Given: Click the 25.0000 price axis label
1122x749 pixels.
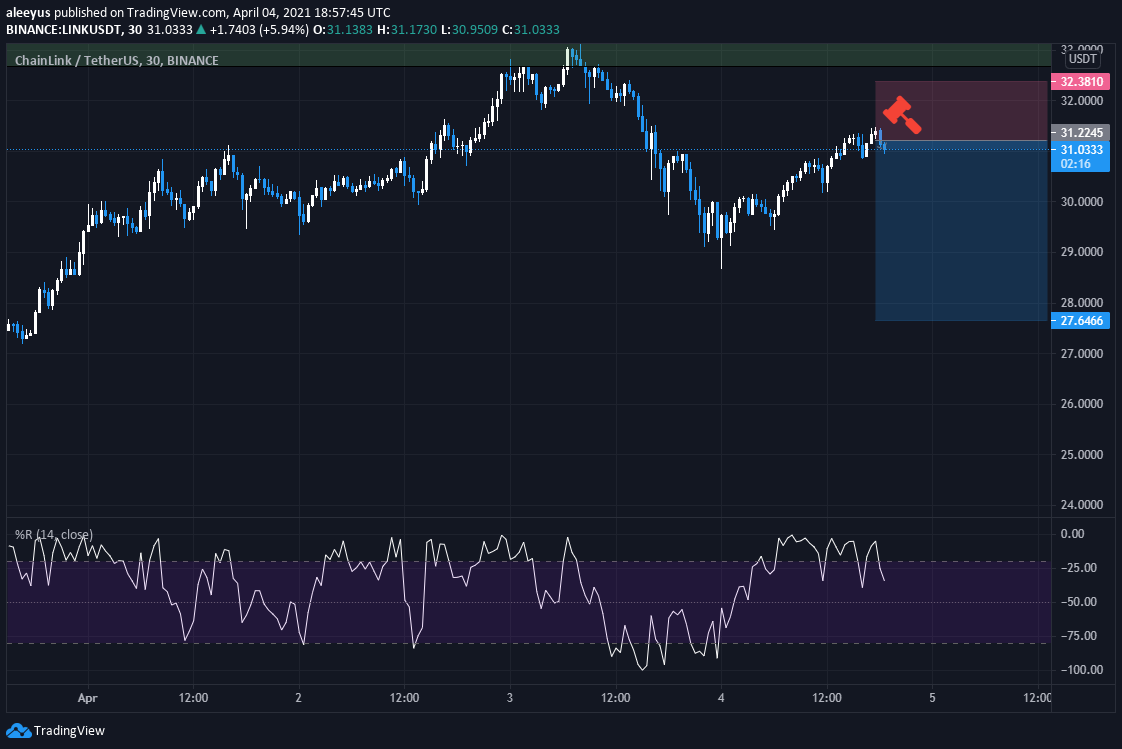Looking at the screenshot, I should (1081, 454).
